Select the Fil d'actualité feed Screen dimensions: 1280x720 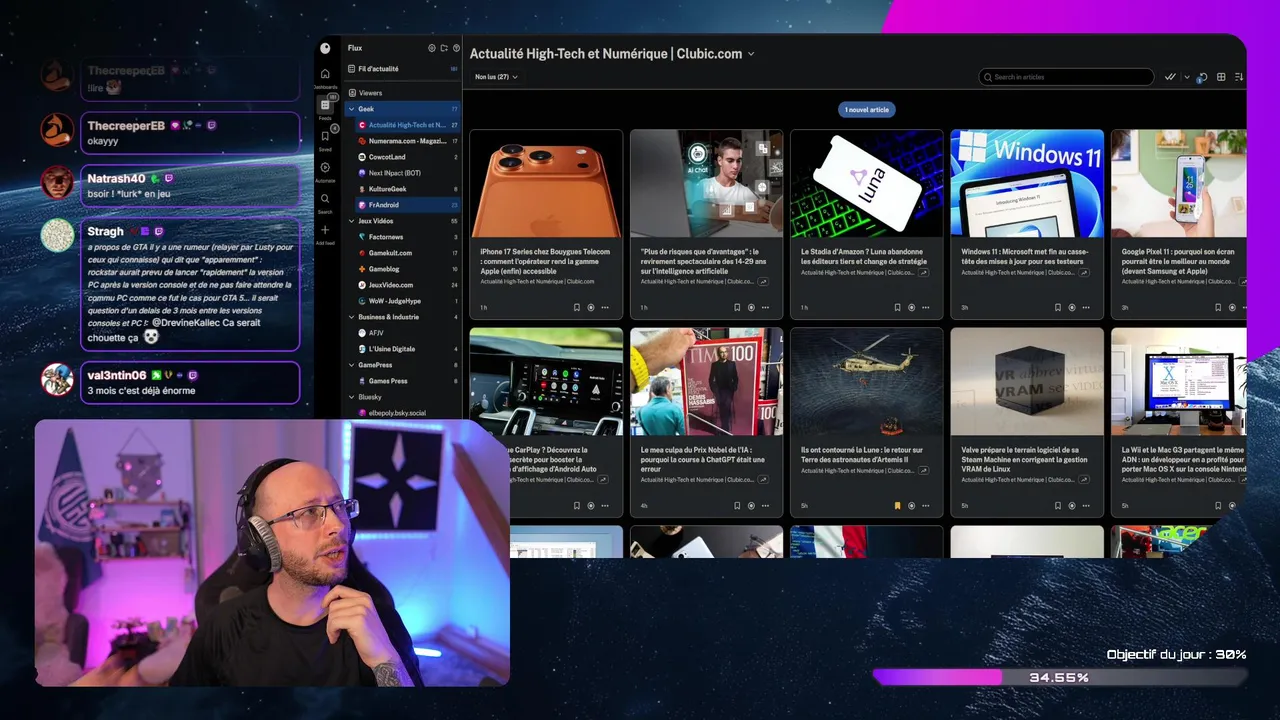(403, 69)
